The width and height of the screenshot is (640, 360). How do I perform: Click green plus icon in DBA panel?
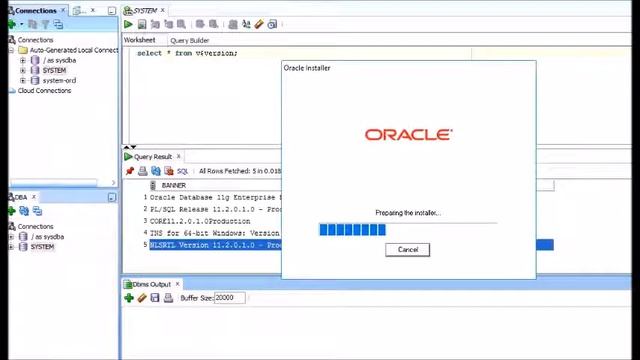(x=11, y=211)
